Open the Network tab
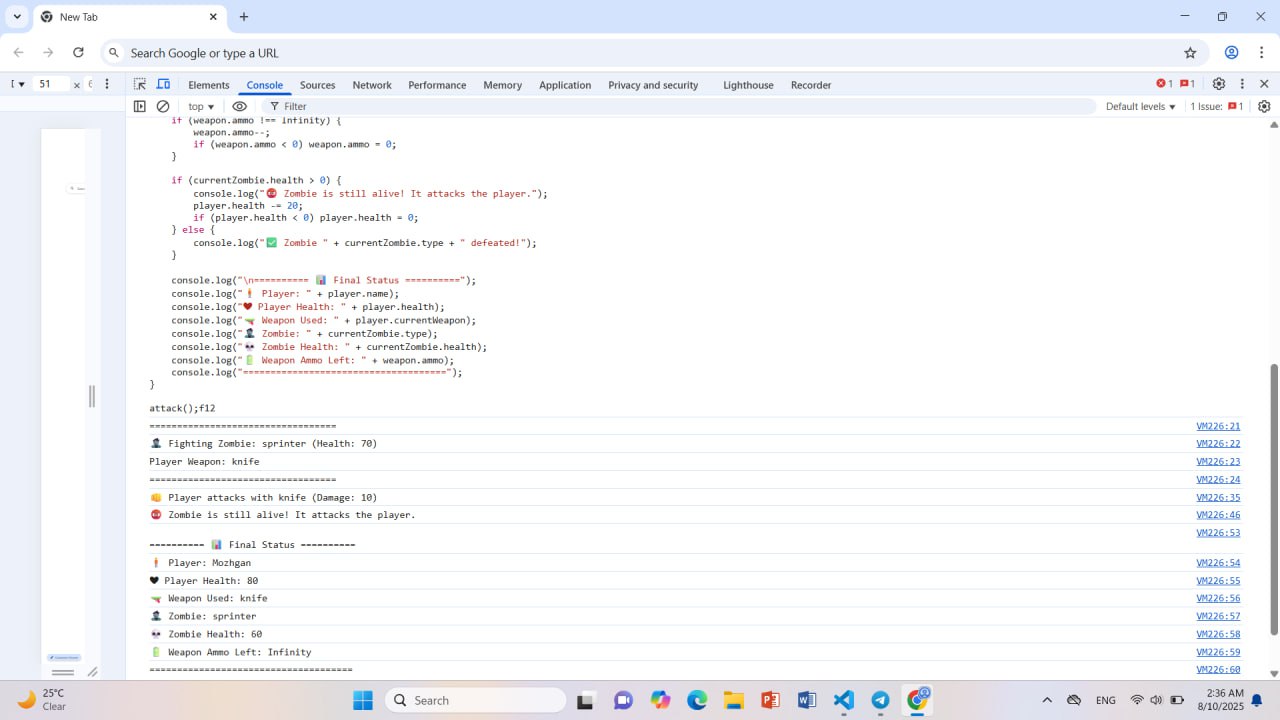Viewport: 1280px width, 720px height. [x=372, y=85]
